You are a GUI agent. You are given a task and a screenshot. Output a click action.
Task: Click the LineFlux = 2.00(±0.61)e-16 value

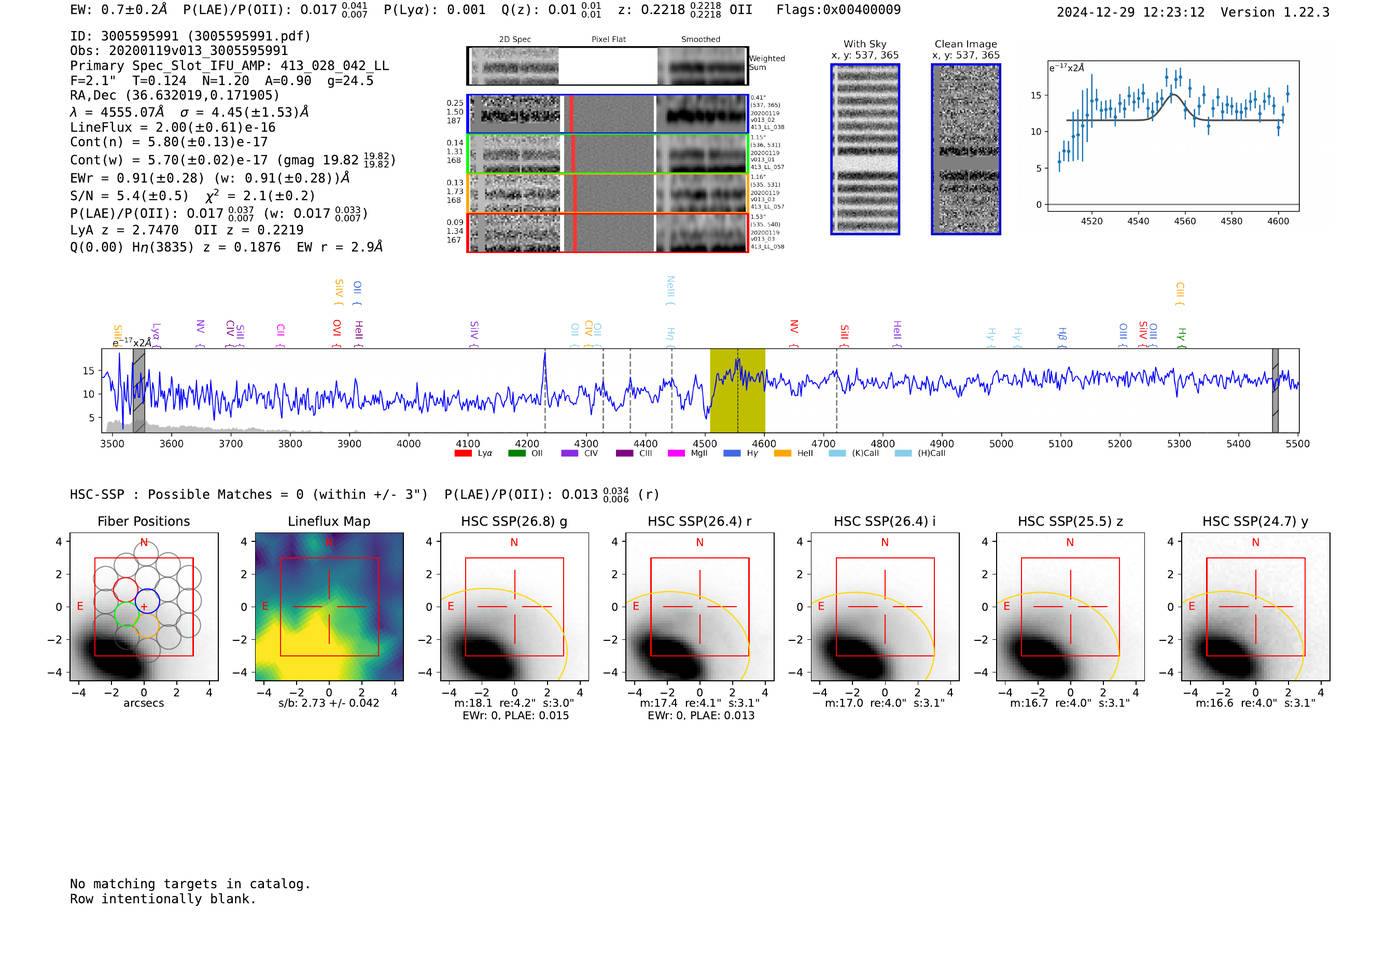click(x=173, y=127)
